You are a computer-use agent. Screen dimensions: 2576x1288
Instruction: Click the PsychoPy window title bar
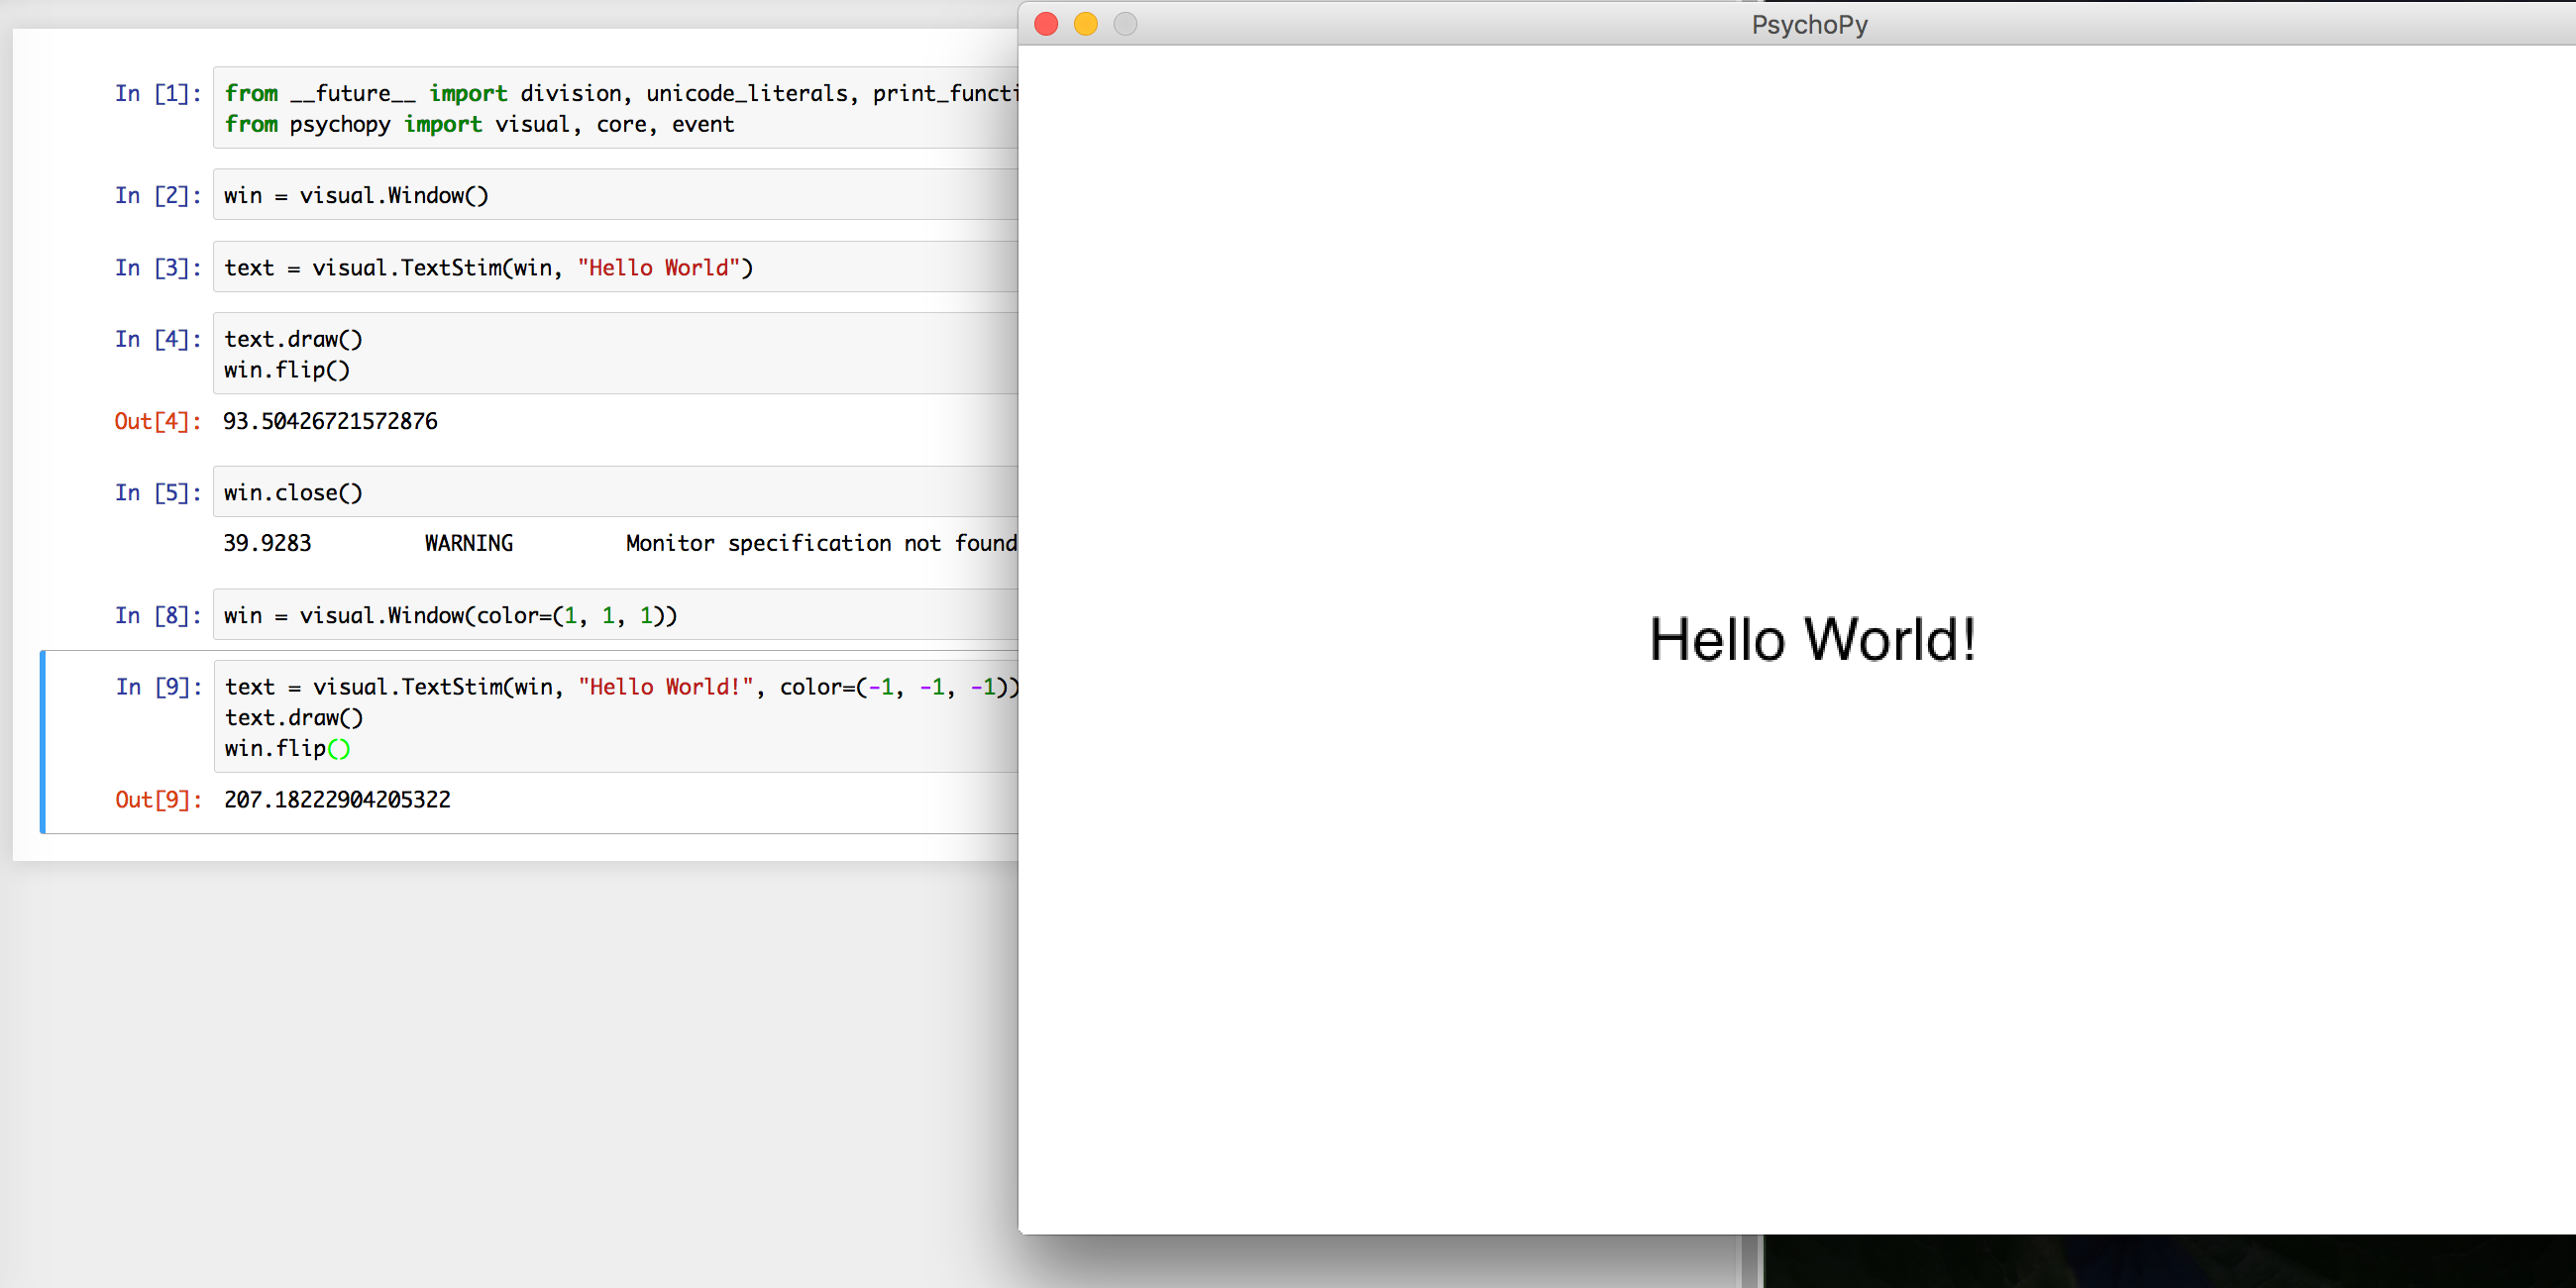(1810, 25)
